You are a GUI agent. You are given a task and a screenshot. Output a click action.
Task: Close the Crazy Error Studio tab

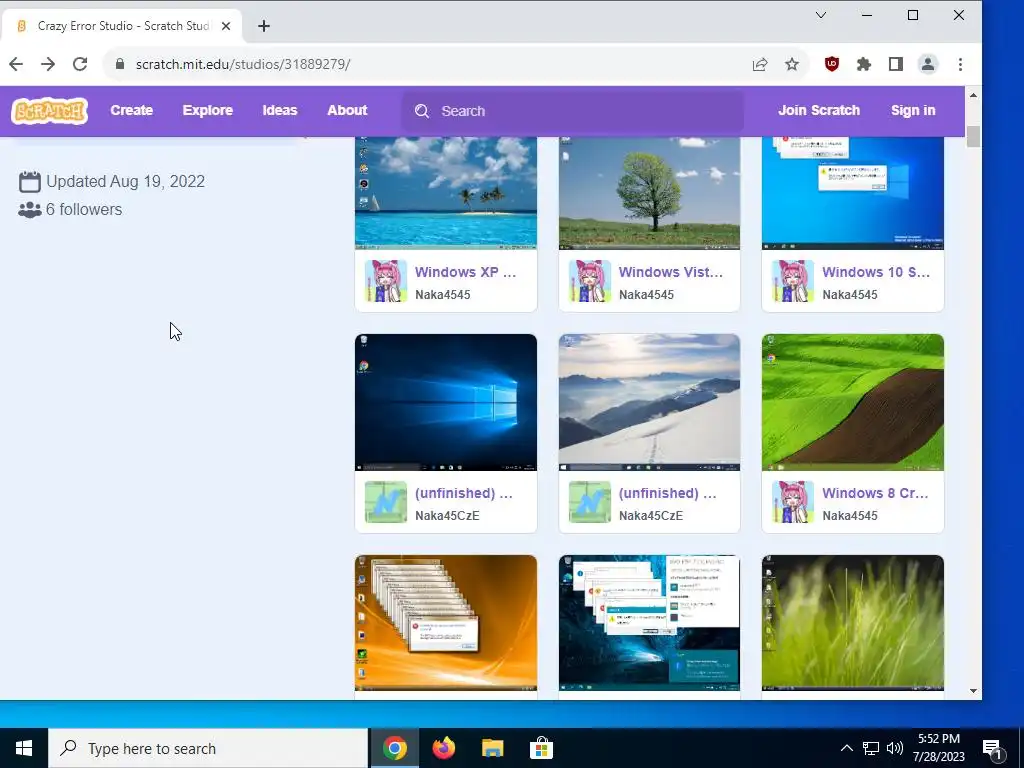click(226, 26)
